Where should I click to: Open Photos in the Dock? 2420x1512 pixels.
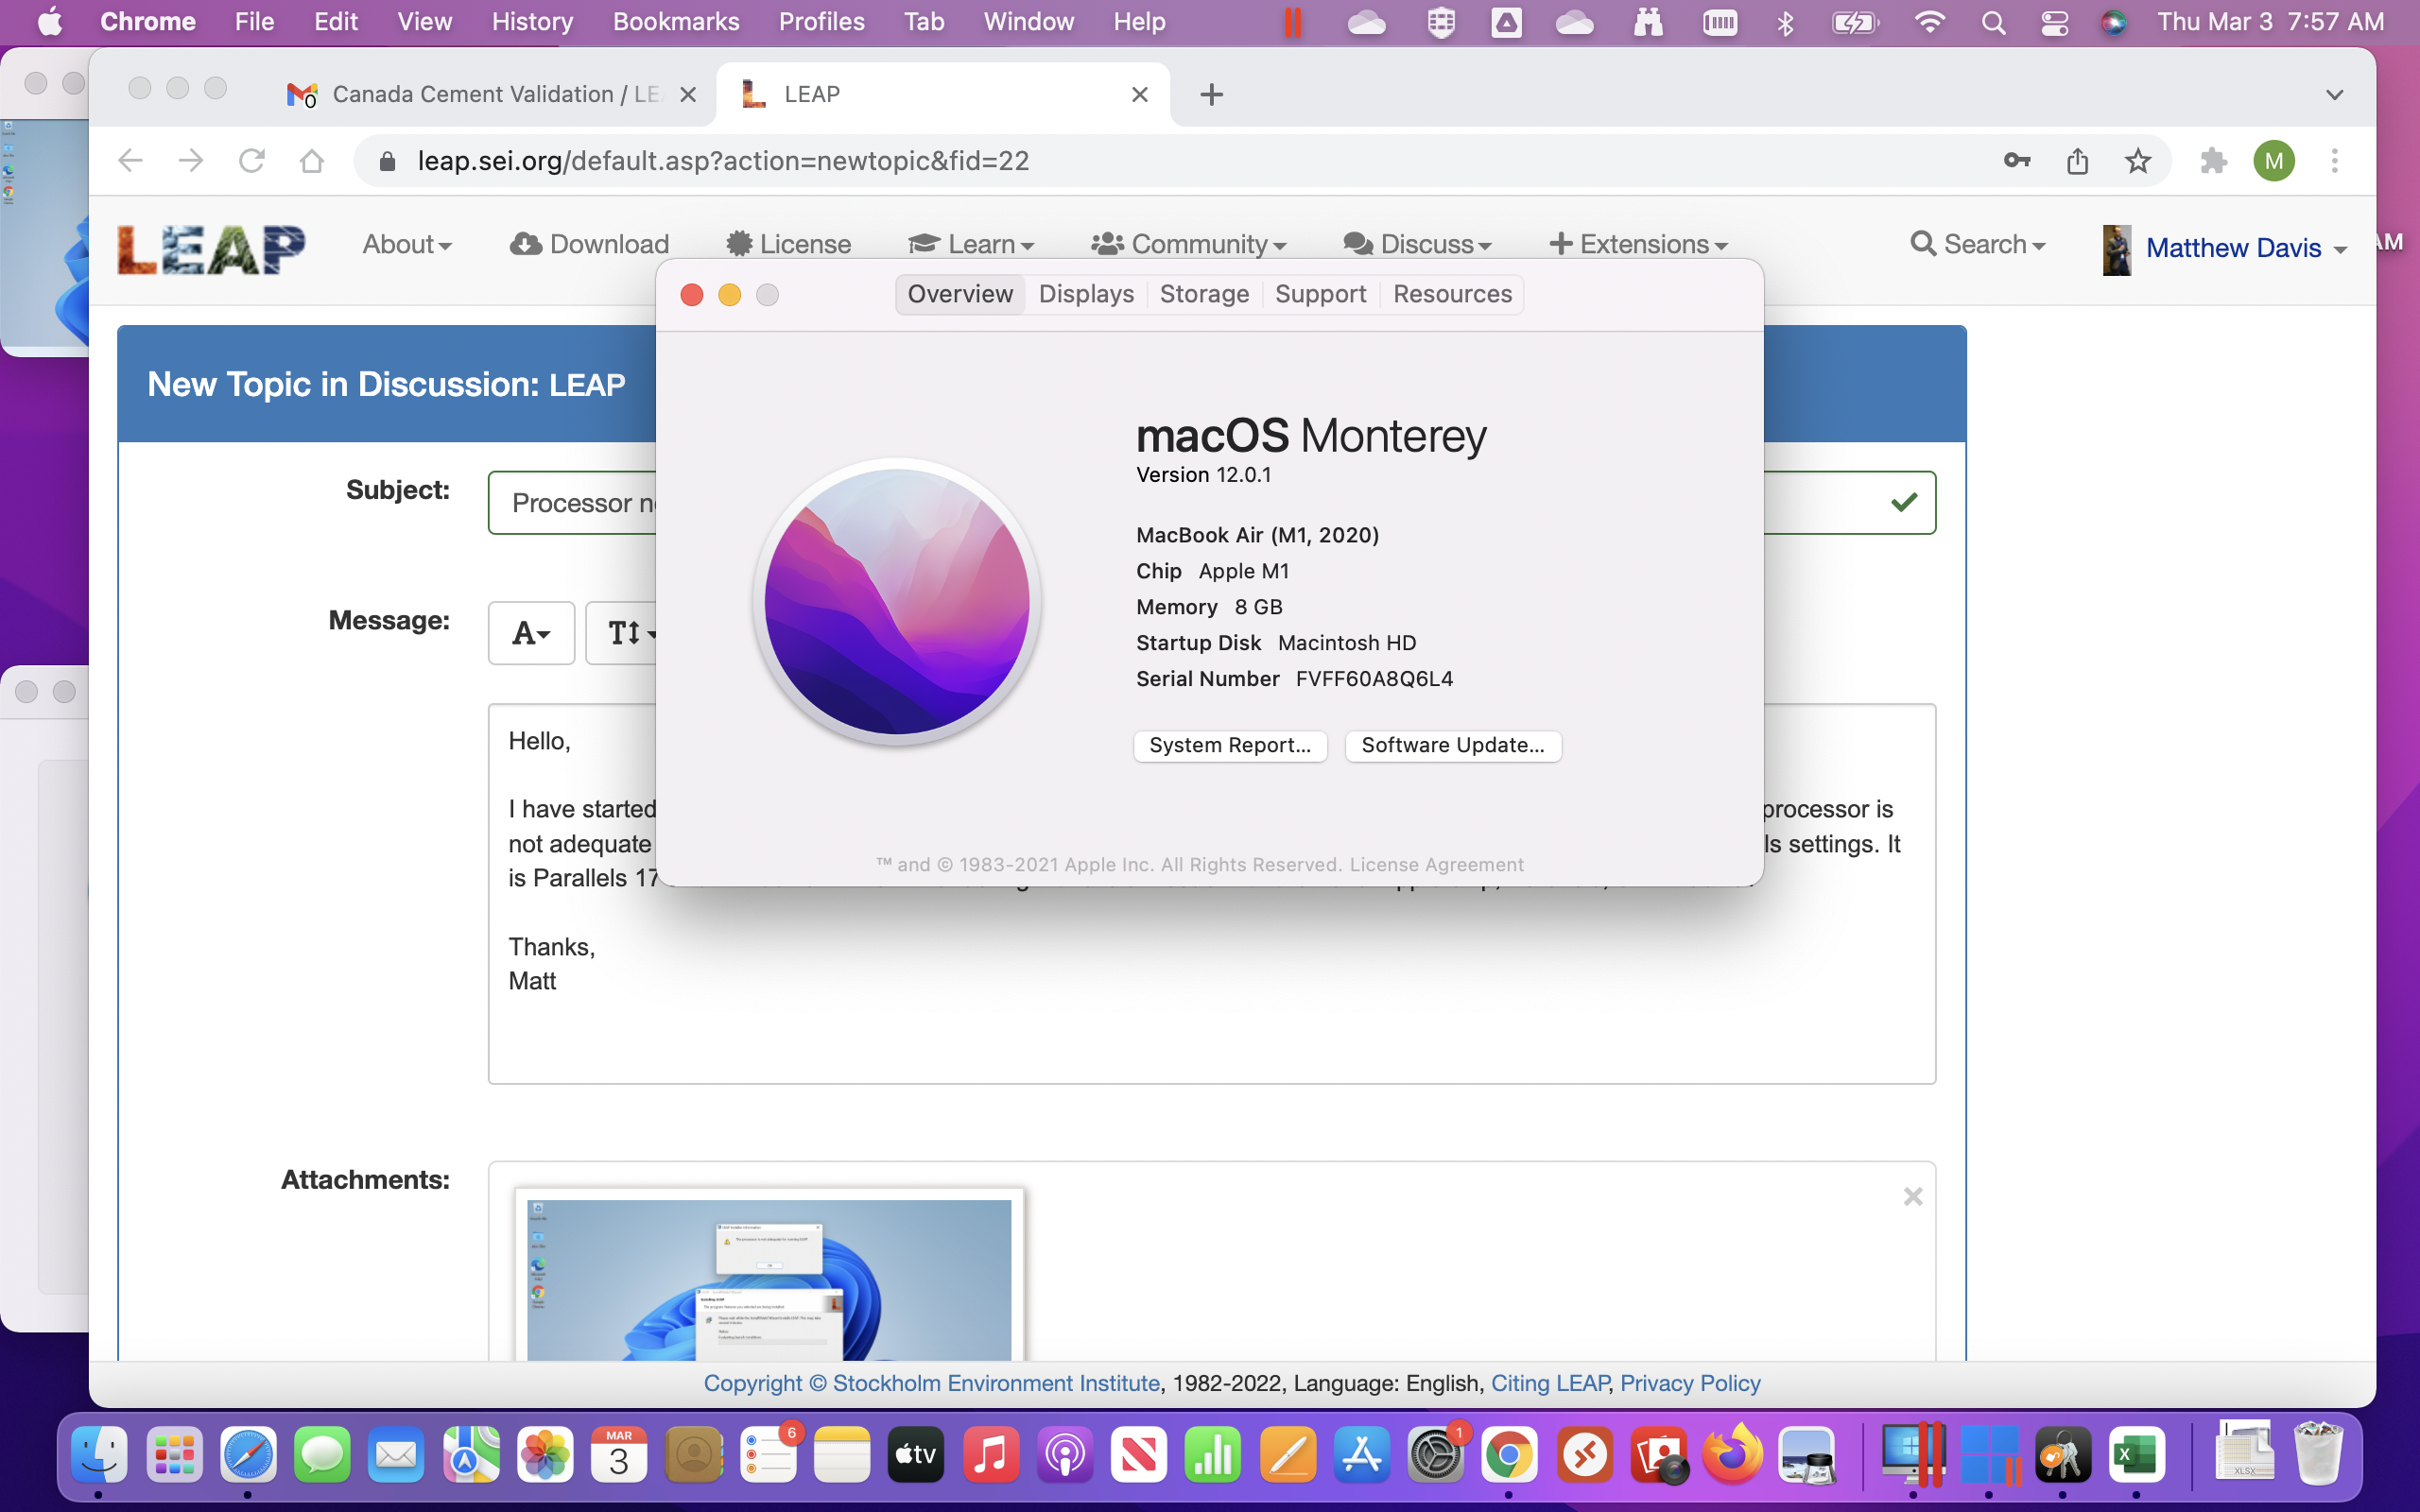click(x=545, y=1454)
